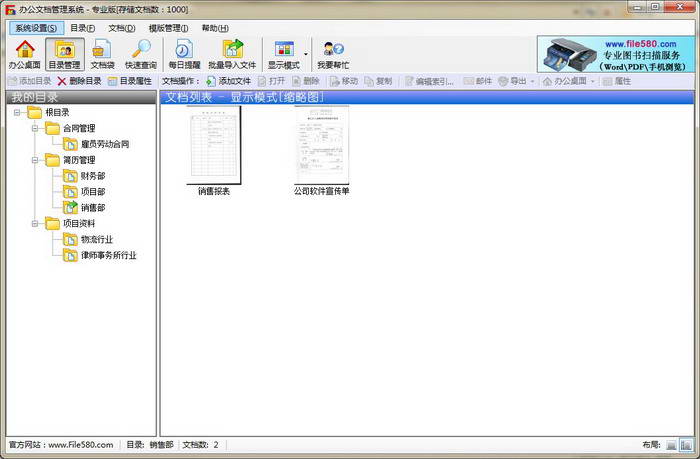
Task: Collapse the 项目资料 folder expander
Action: pos(35,224)
